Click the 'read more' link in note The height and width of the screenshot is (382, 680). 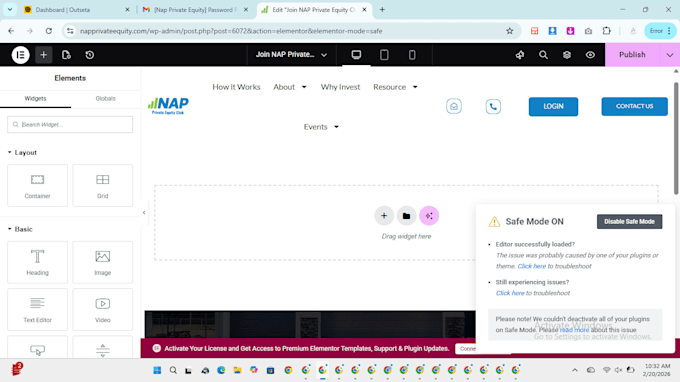pos(574,330)
